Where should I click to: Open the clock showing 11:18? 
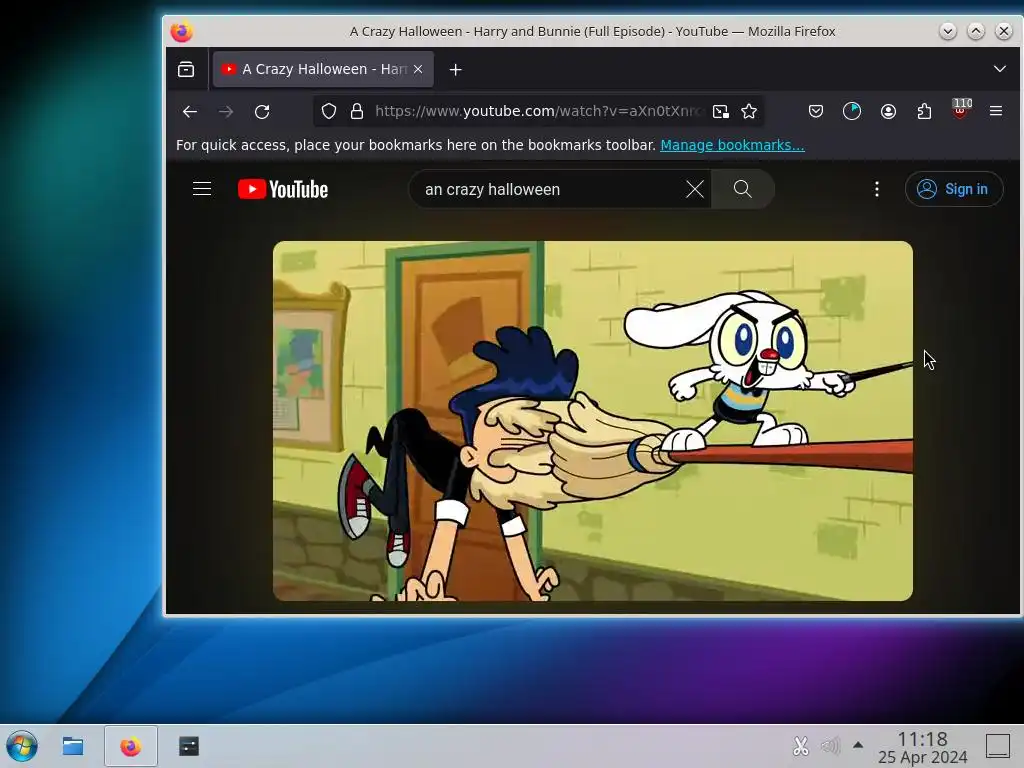[x=922, y=748]
